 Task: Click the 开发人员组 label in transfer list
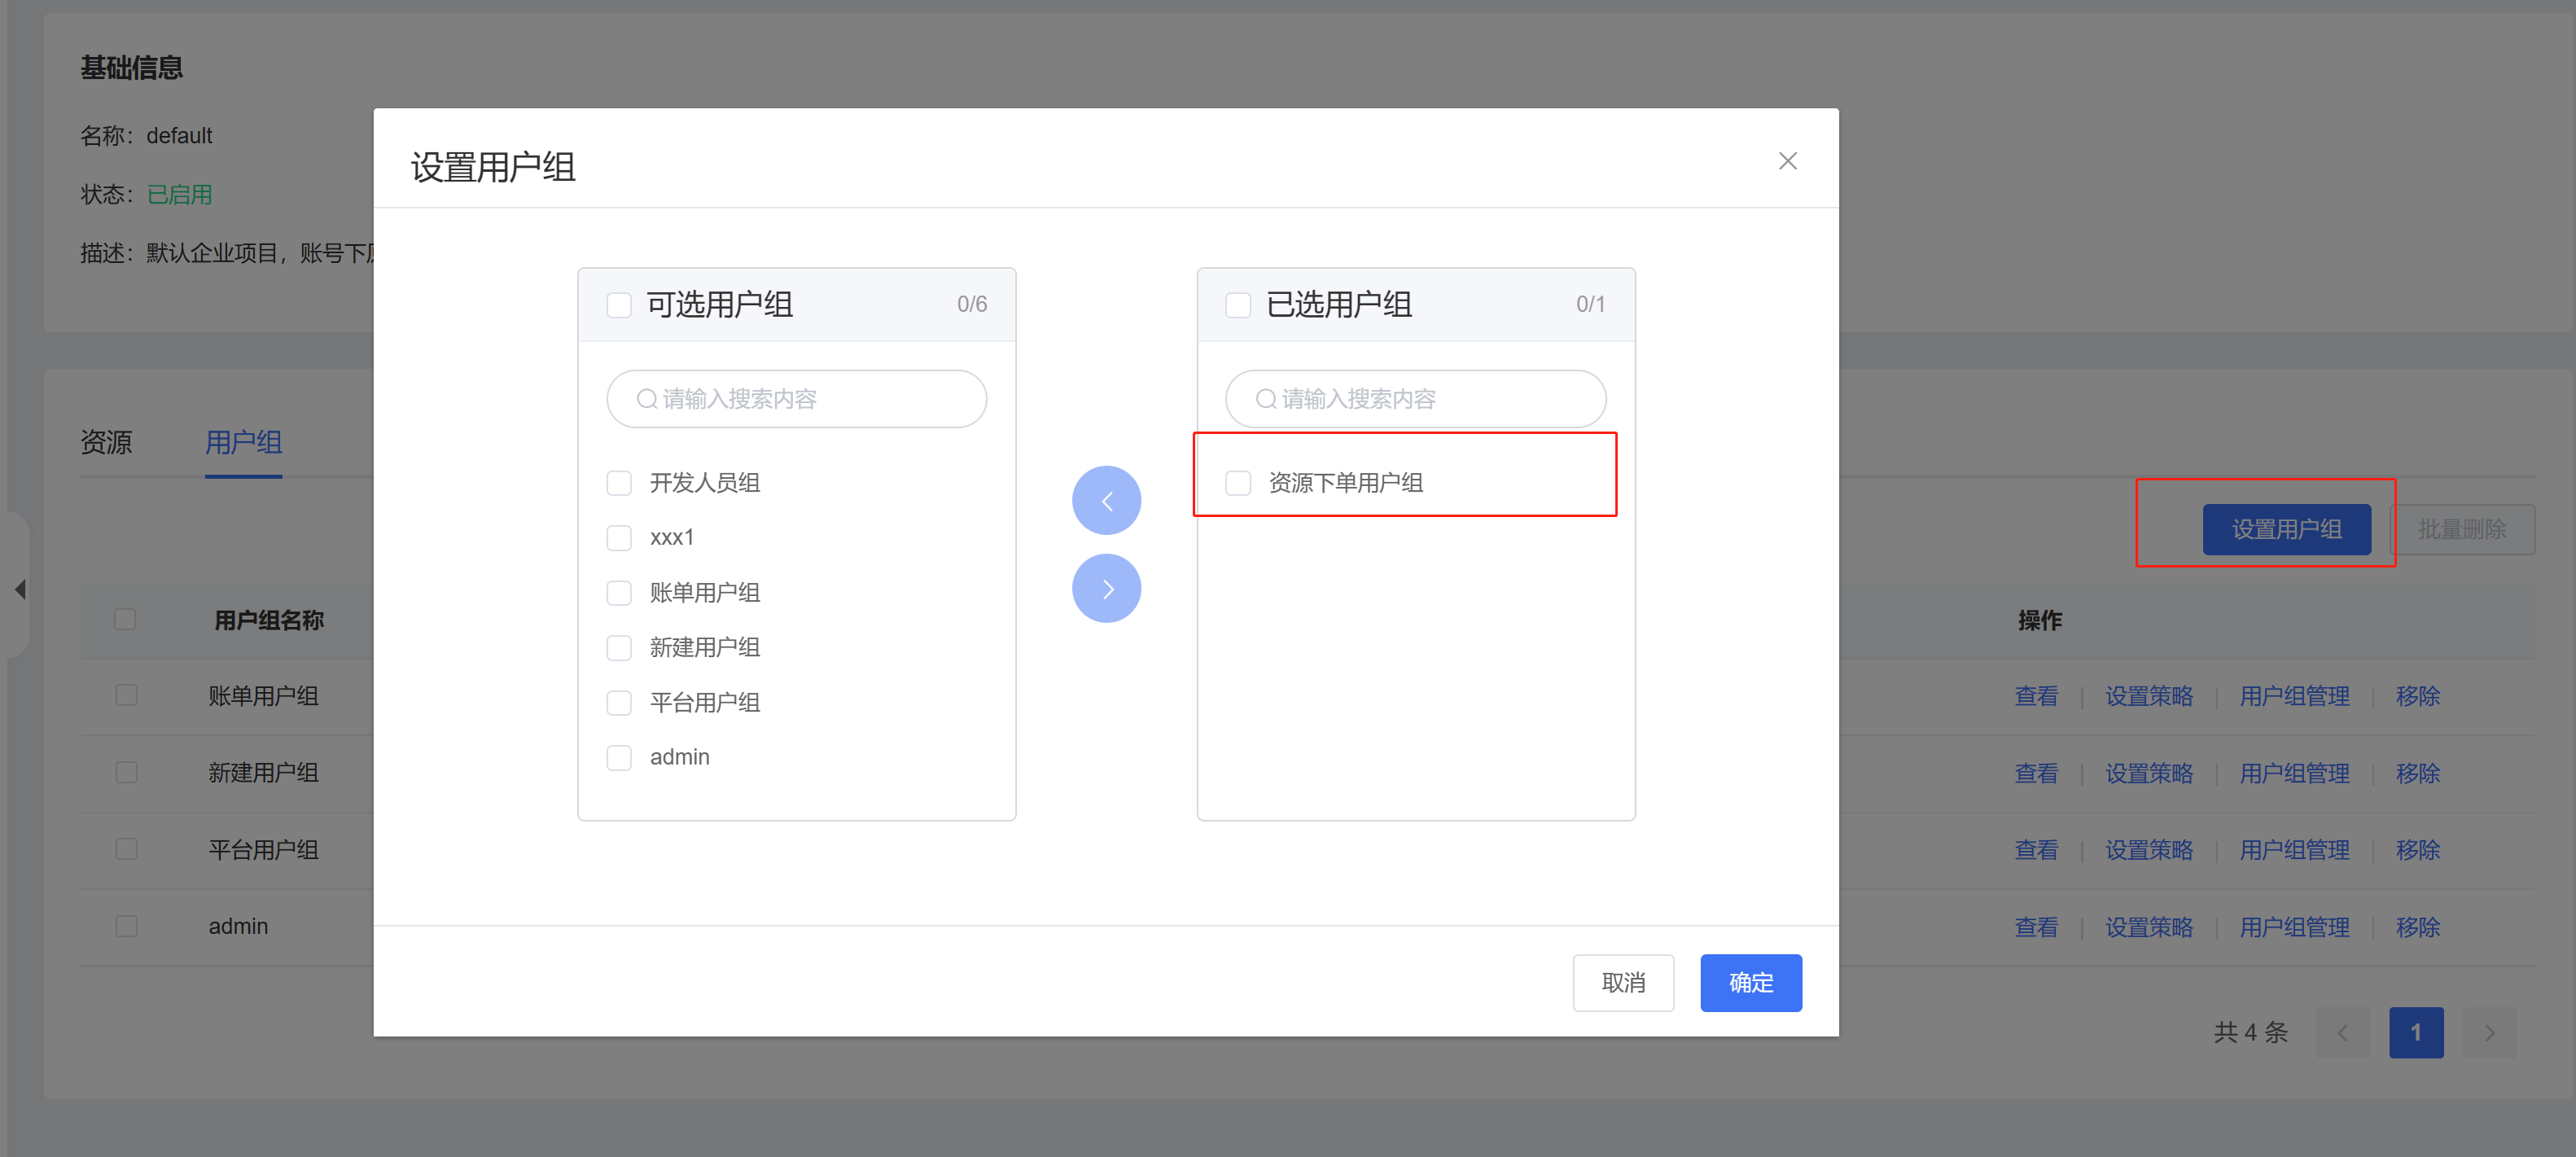705,483
